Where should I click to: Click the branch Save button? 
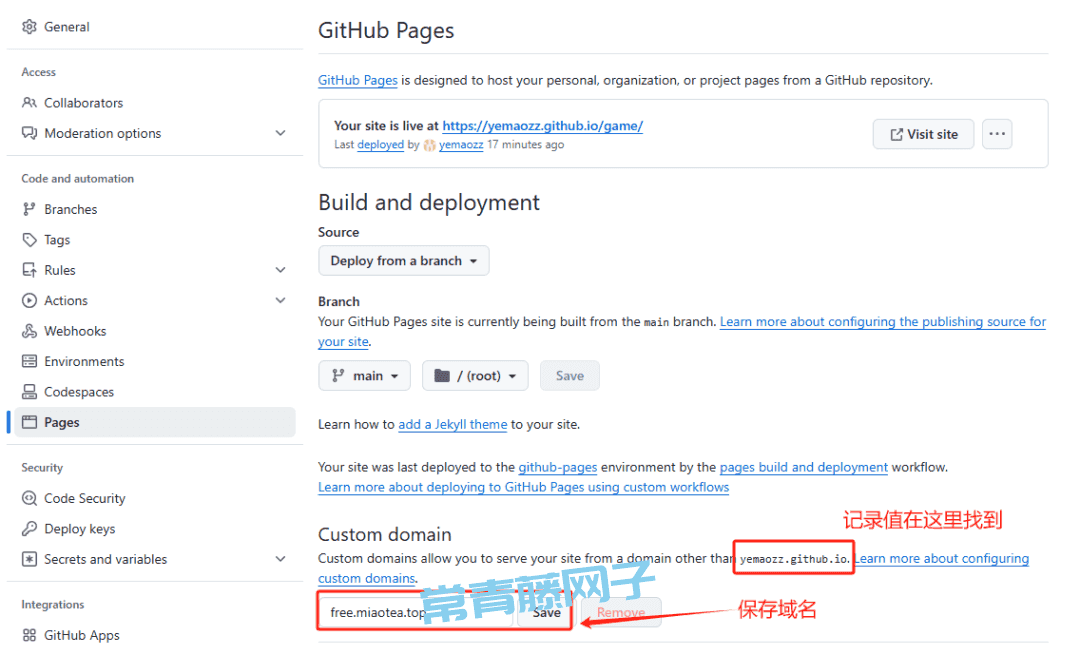pyautogui.click(x=570, y=375)
